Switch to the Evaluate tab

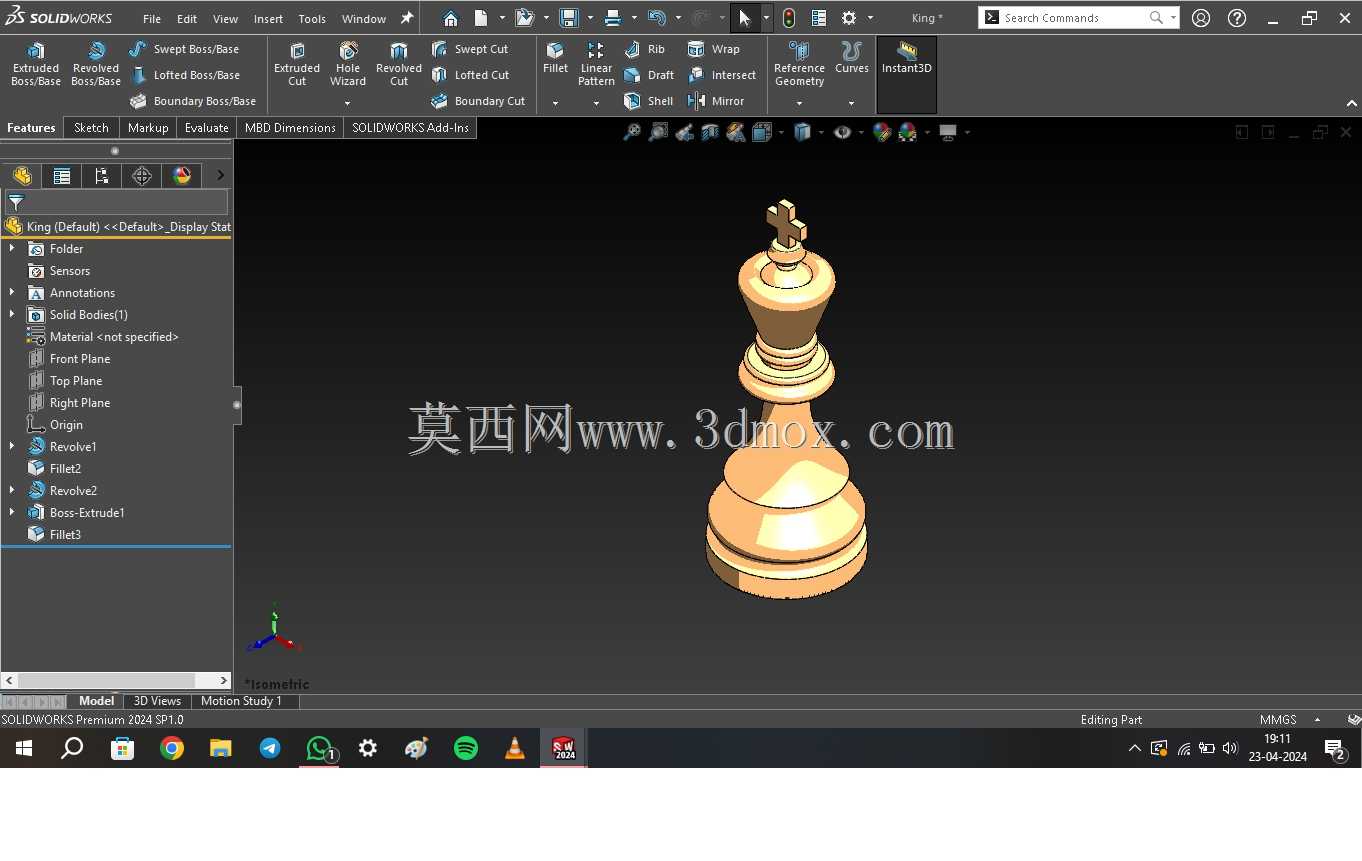pyautogui.click(x=207, y=128)
